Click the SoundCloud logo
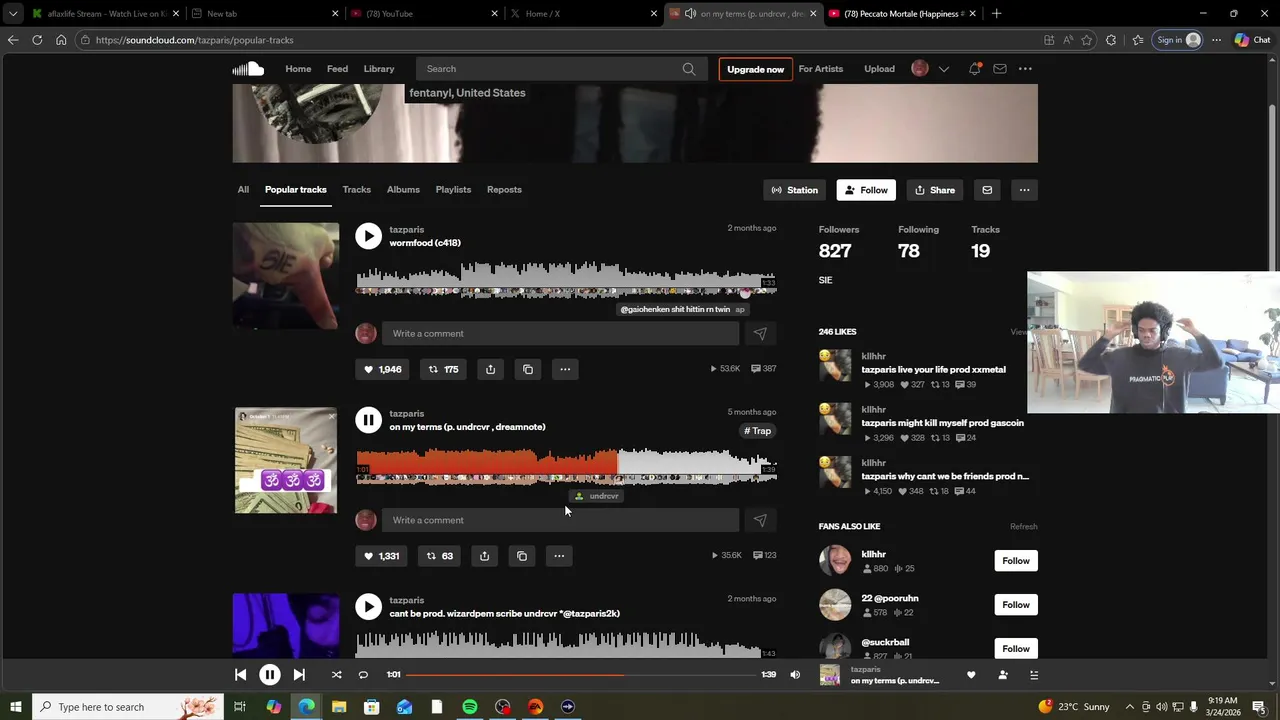 248,69
